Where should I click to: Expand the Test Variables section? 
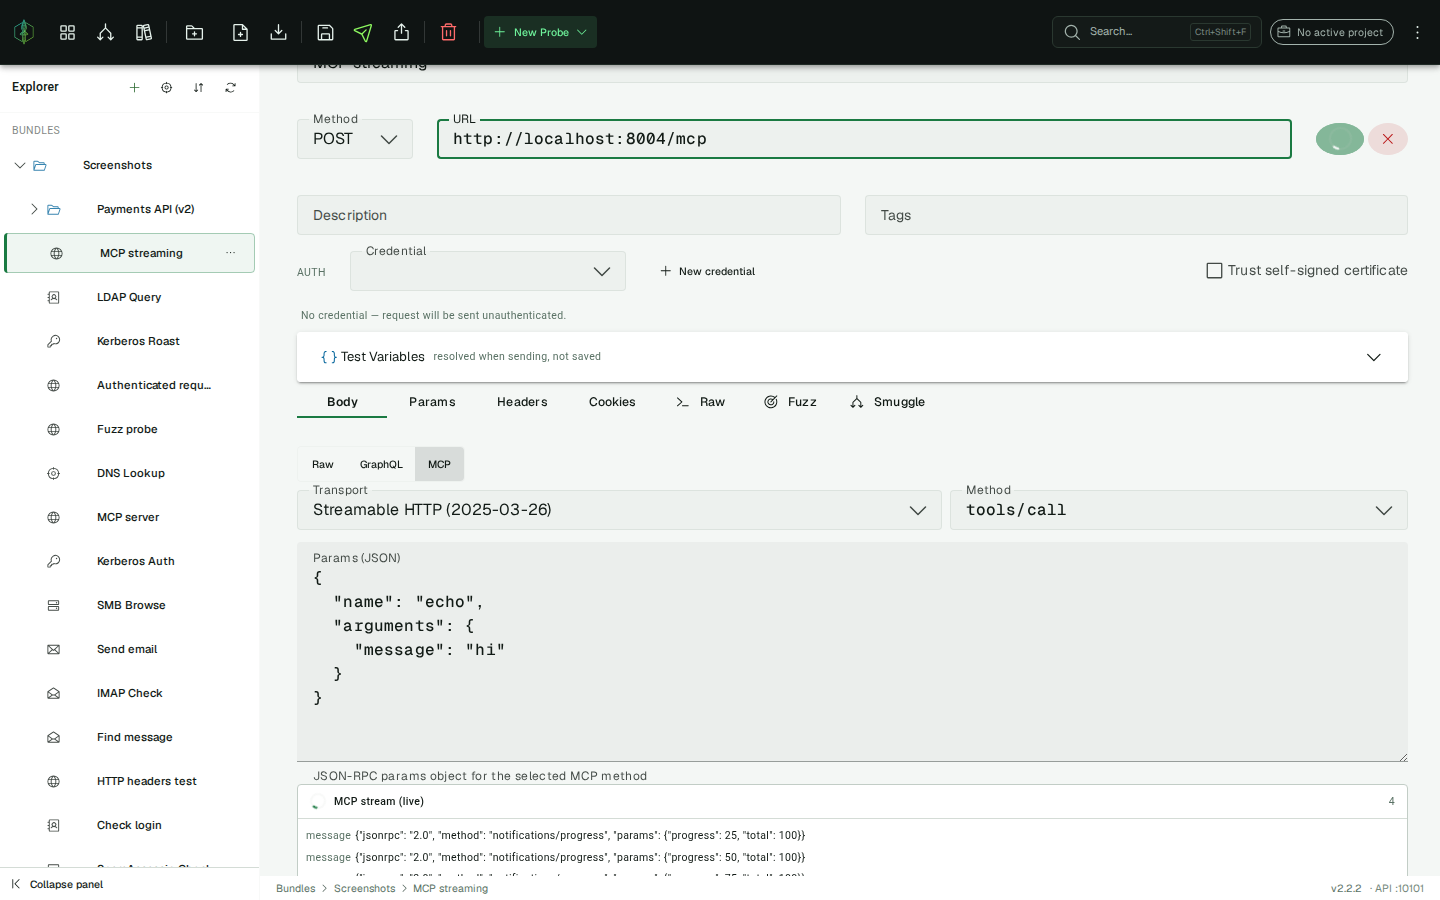coord(852,357)
